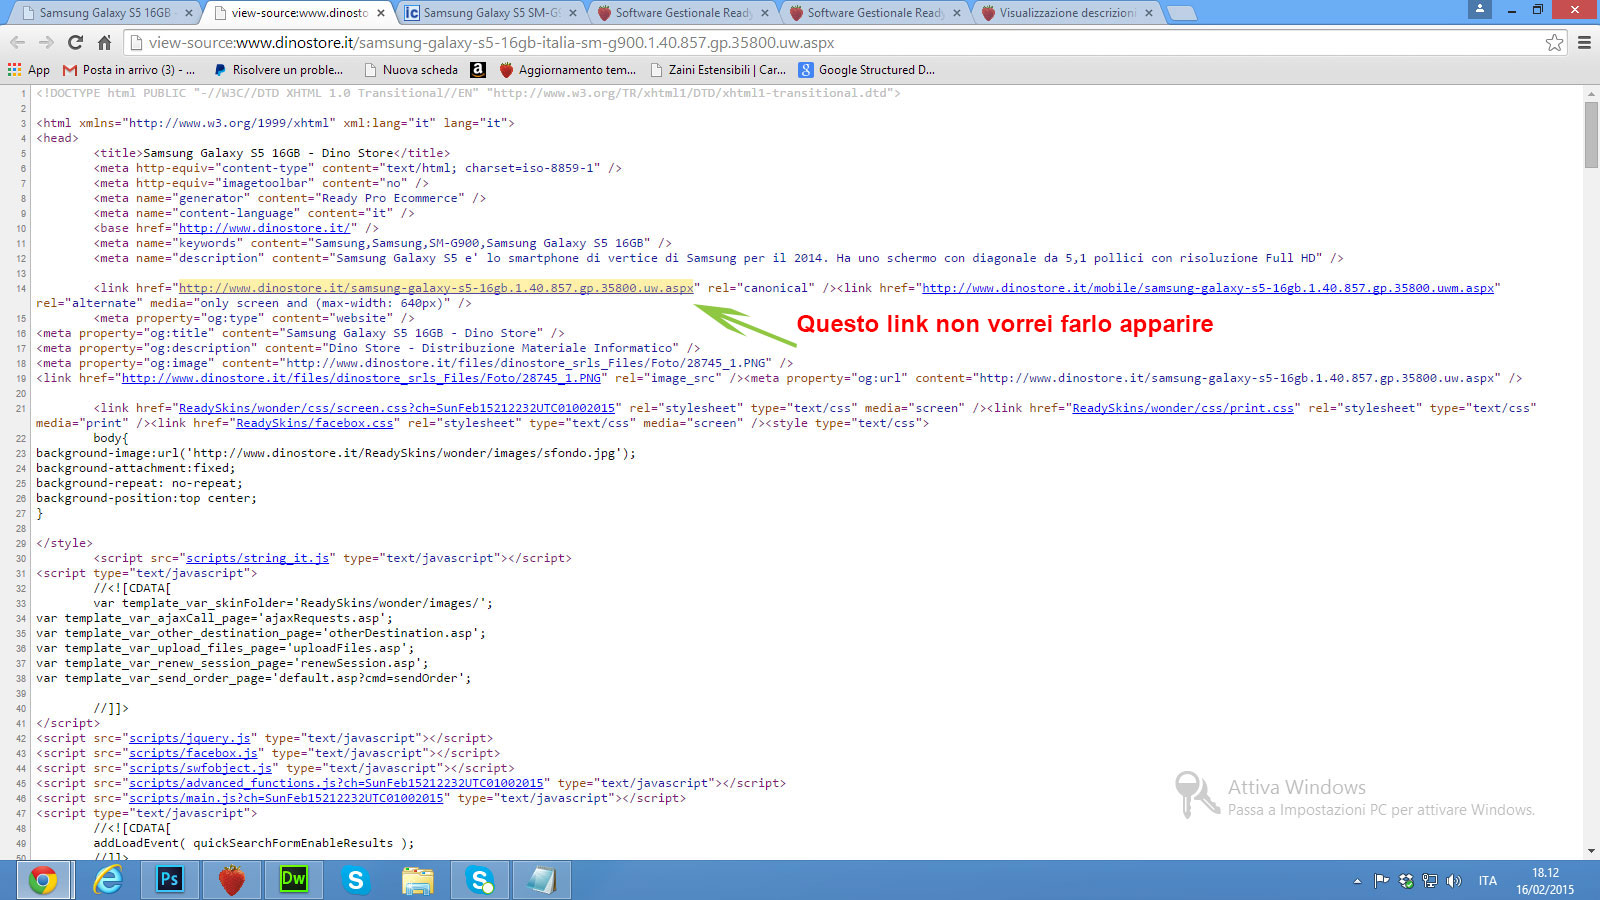
Task: Close the 'Visualizzazione descrizioni' tab
Action: pos(1148,13)
